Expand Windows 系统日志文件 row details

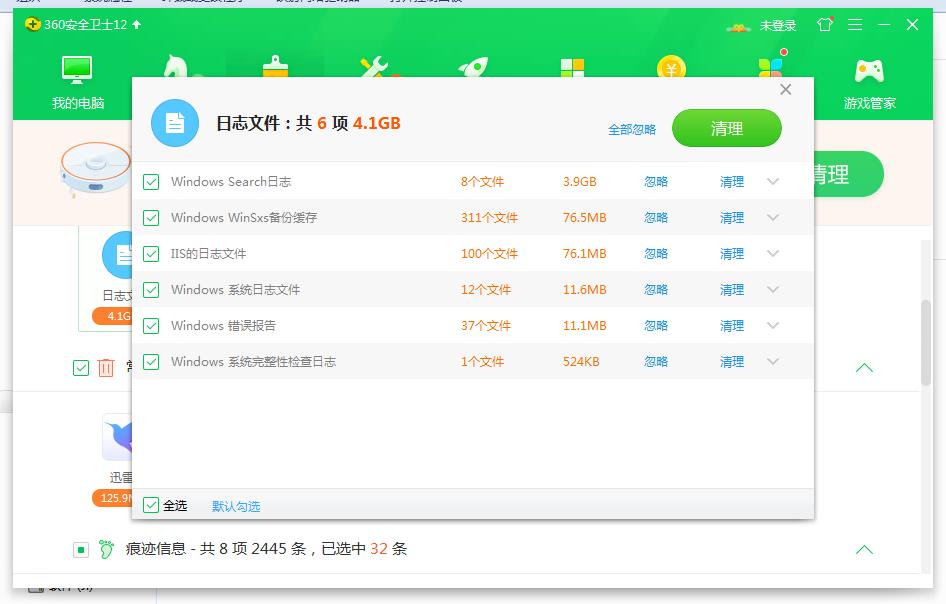[773, 290]
